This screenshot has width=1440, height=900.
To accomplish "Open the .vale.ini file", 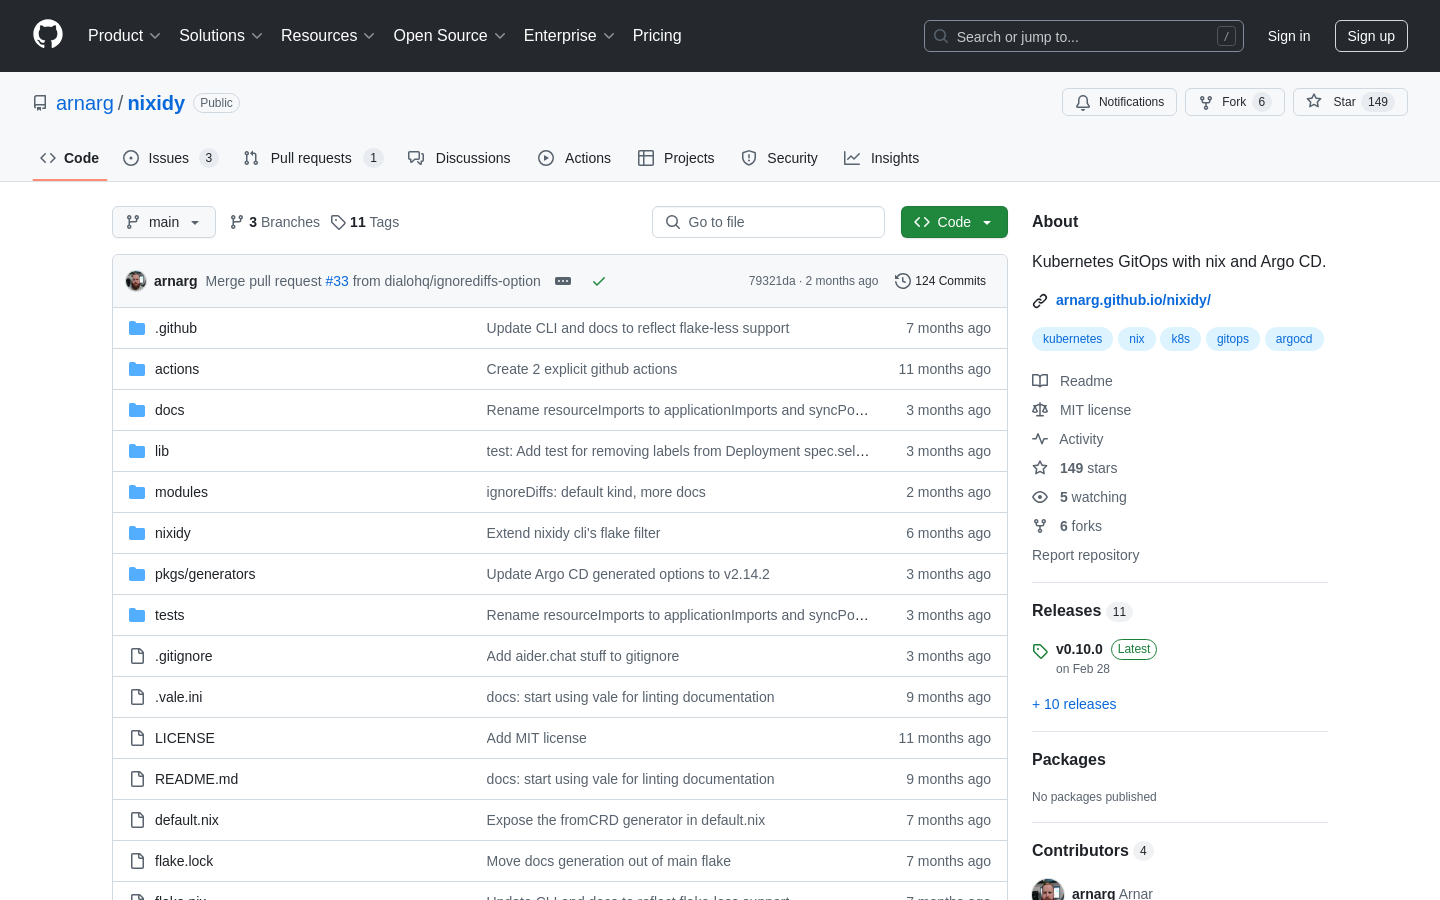I will pyautogui.click(x=179, y=697).
